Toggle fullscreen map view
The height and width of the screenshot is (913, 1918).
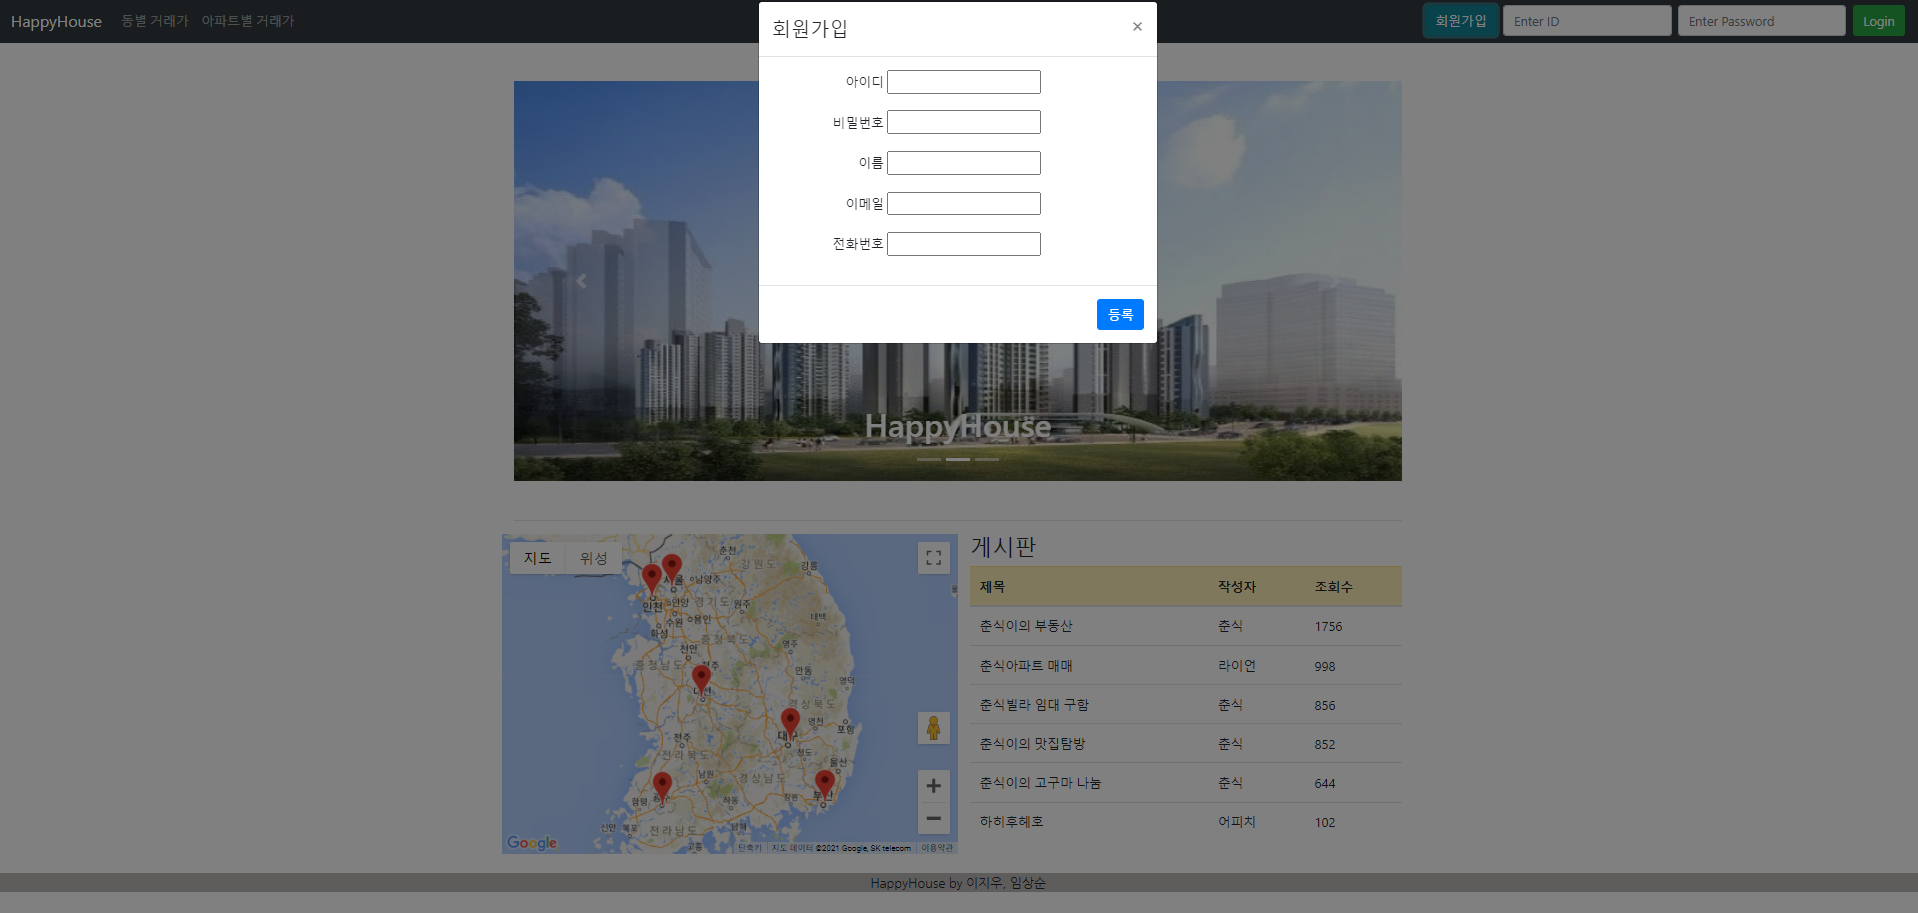pyautogui.click(x=934, y=558)
